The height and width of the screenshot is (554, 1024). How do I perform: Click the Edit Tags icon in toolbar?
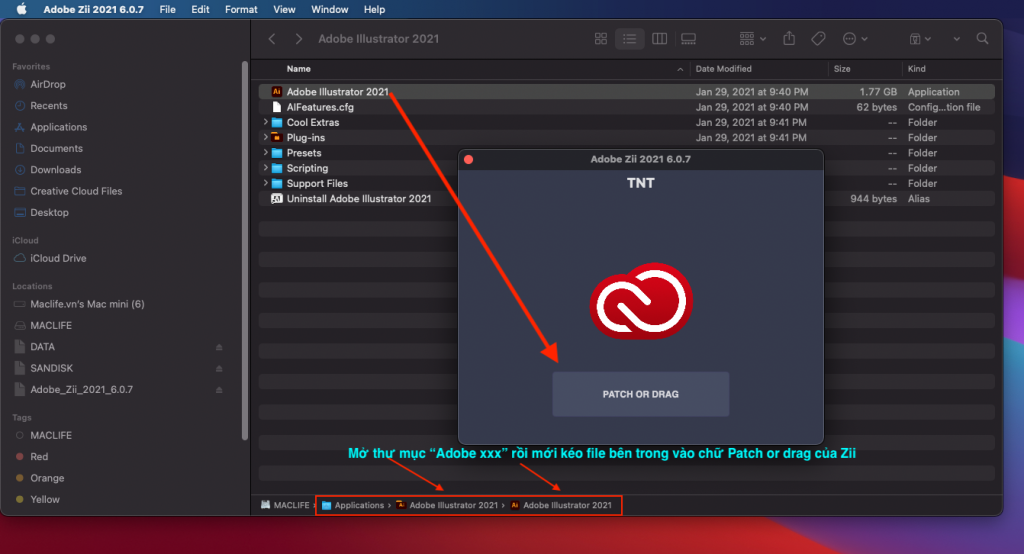point(818,39)
